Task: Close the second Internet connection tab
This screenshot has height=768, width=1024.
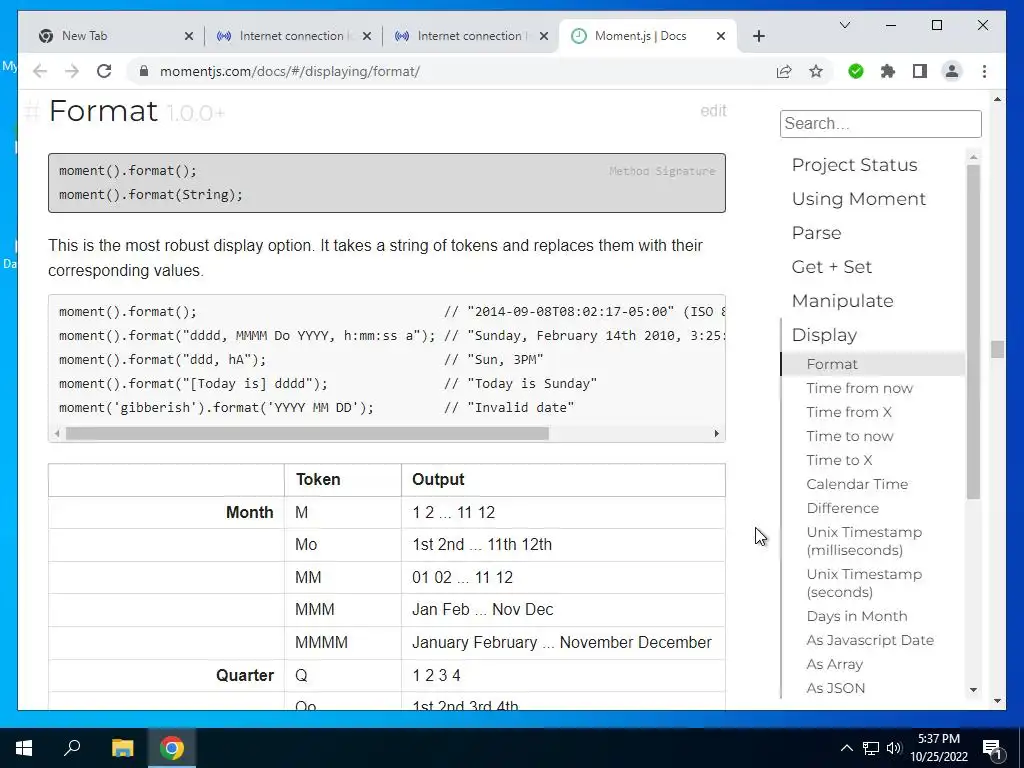Action: 544,36
